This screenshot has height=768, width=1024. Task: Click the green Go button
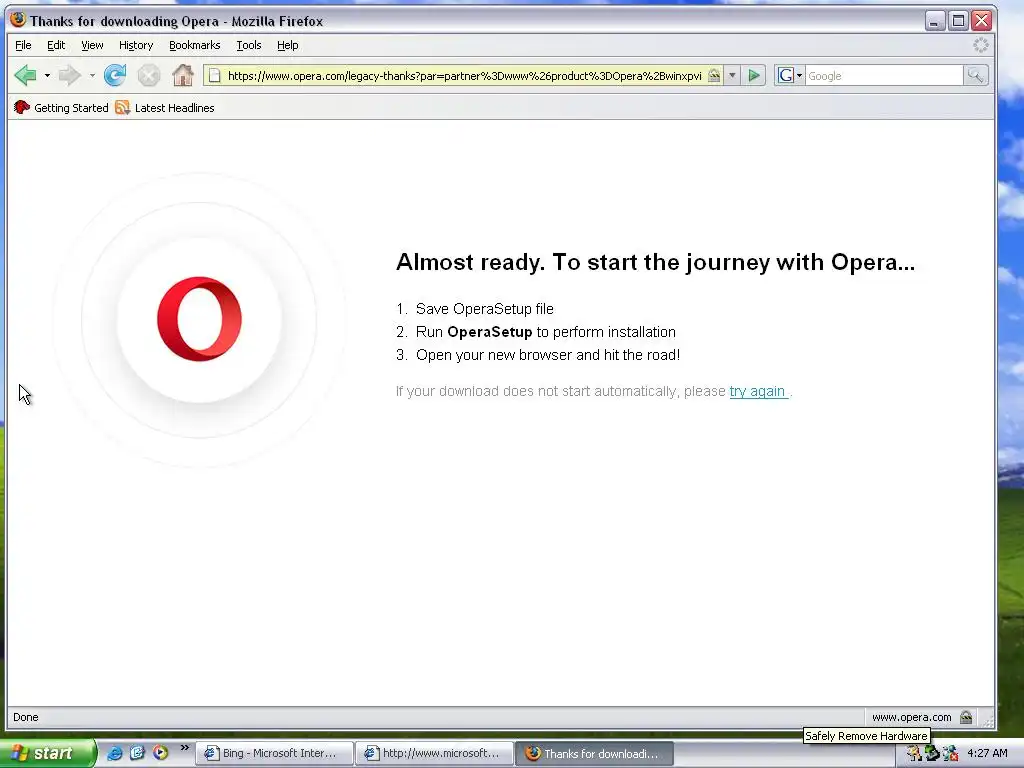point(754,76)
